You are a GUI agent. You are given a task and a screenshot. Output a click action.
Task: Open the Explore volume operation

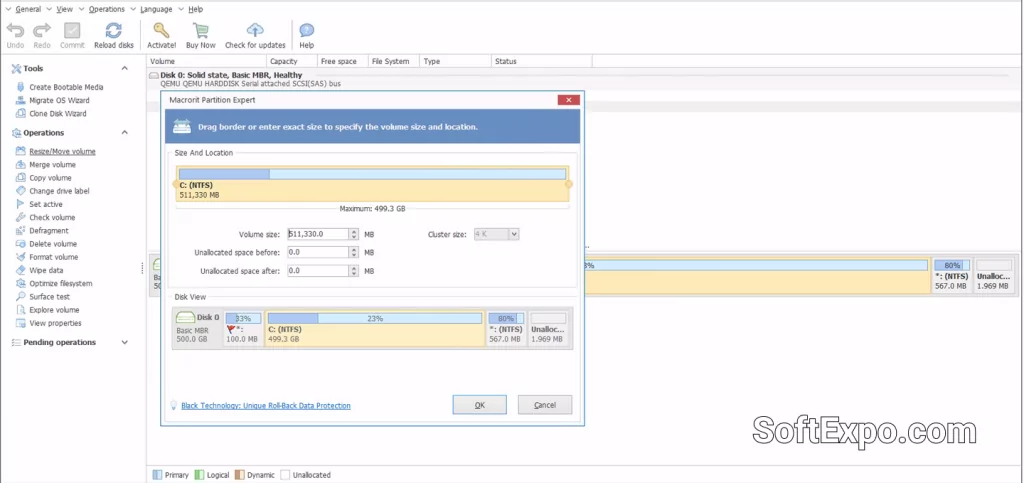click(x=54, y=310)
